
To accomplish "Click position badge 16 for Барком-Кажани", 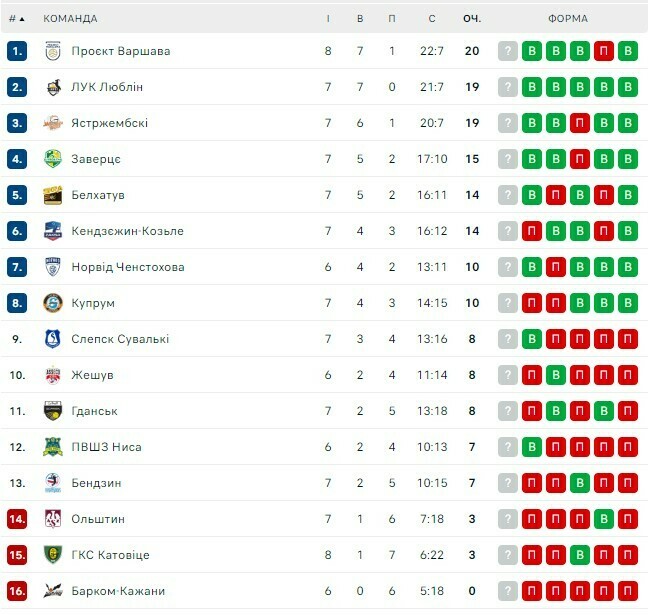I will point(16,591).
